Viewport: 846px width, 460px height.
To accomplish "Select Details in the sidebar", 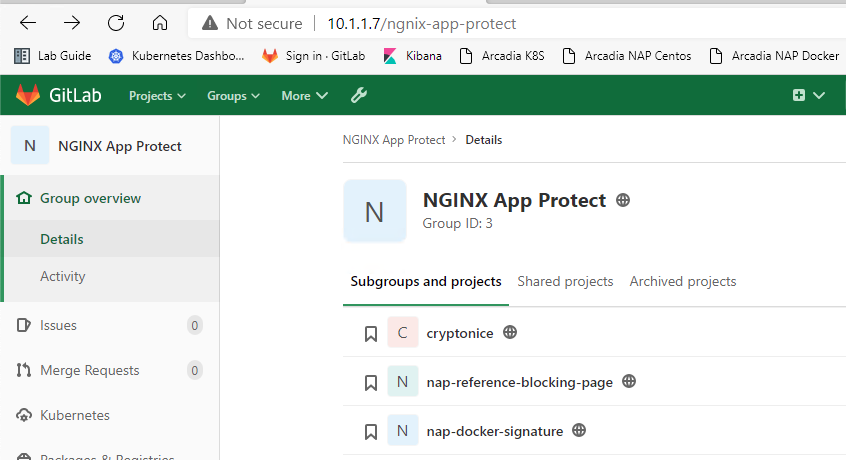I will (62, 239).
